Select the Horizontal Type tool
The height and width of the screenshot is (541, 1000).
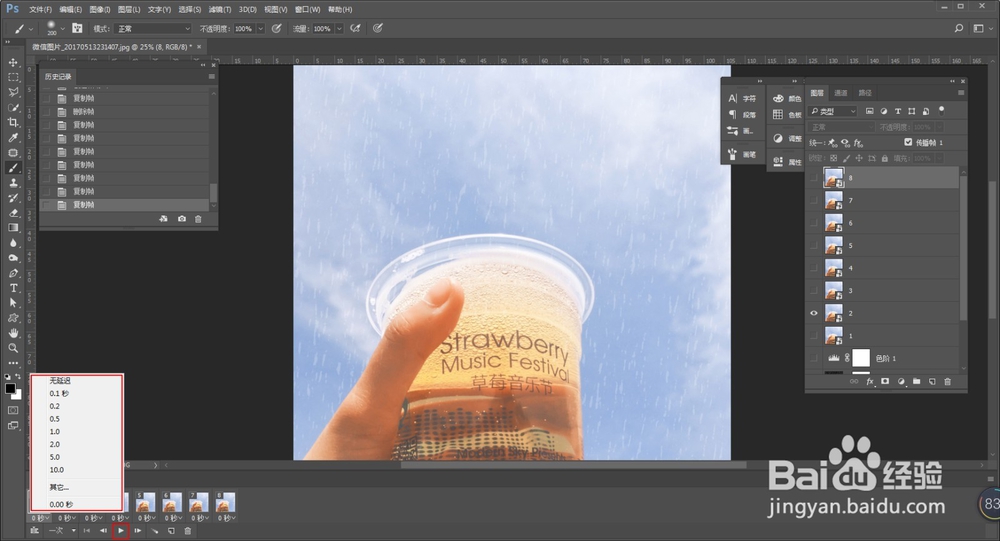coord(13,288)
